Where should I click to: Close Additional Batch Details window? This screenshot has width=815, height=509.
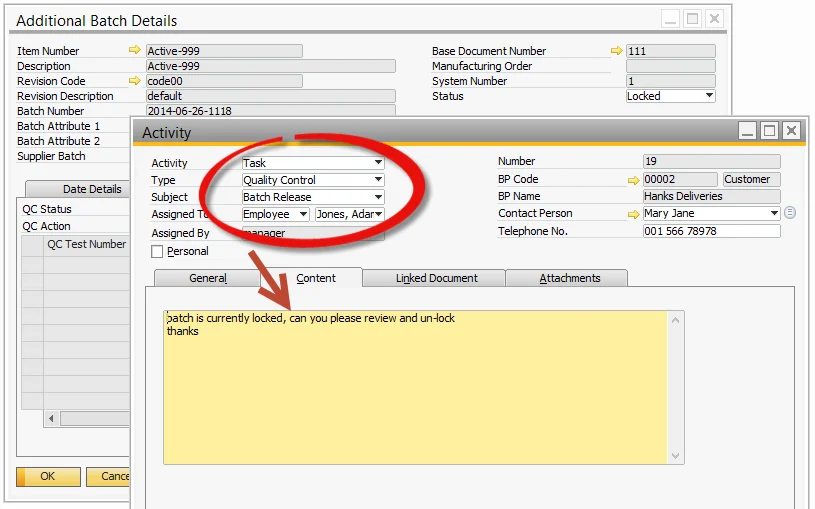[715, 19]
